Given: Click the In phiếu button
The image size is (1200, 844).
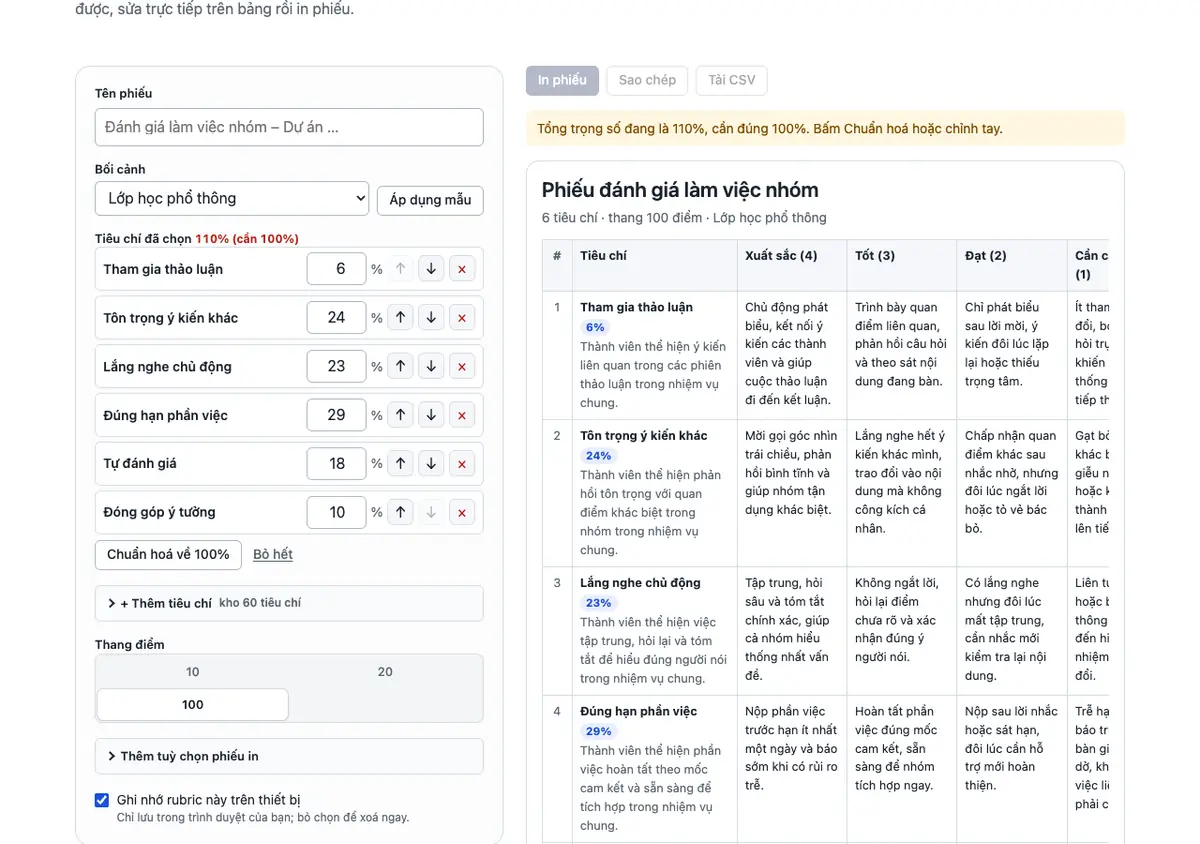Looking at the screenshot, I should pos(562,80).
